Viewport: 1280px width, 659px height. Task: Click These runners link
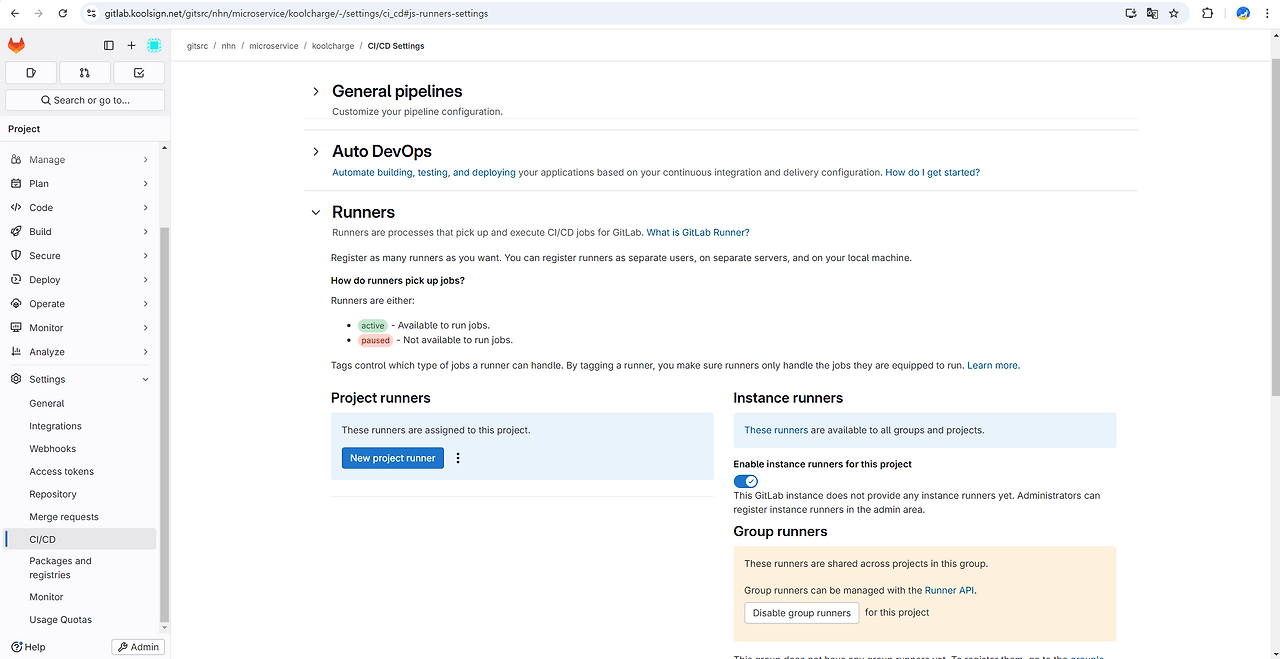(776, 430)
